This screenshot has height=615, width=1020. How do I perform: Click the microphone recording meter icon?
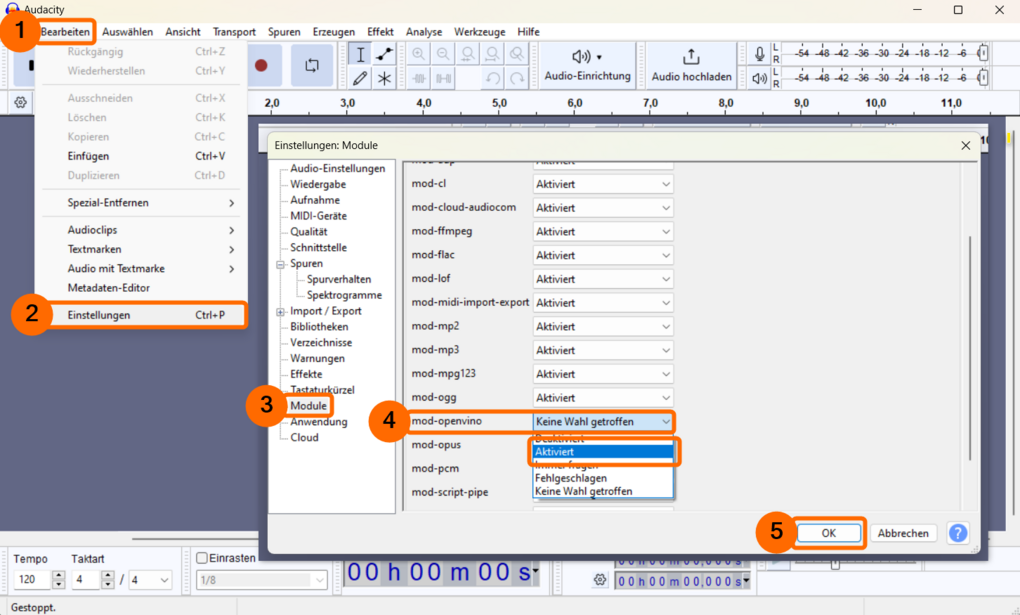point(759,54)
